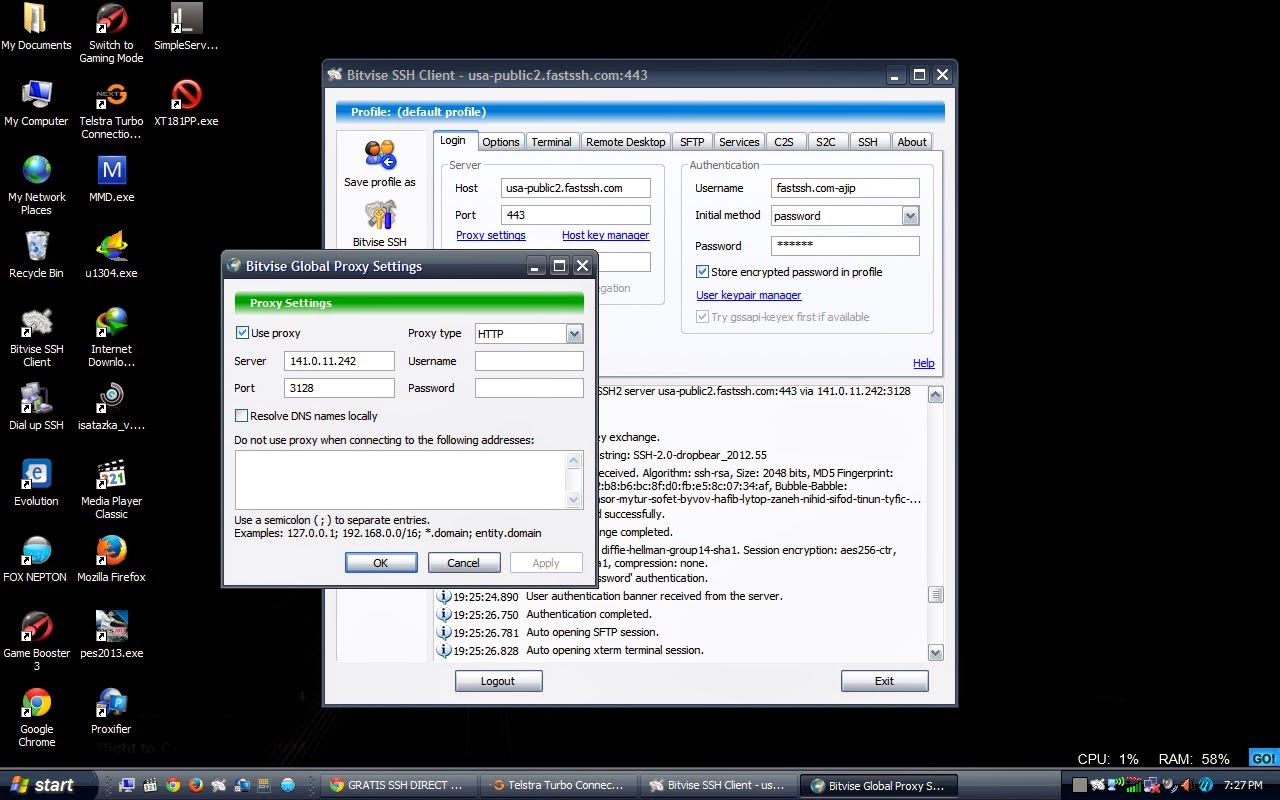
Task: Go to the SFTP tab
Action: click(x=692, y=142)
